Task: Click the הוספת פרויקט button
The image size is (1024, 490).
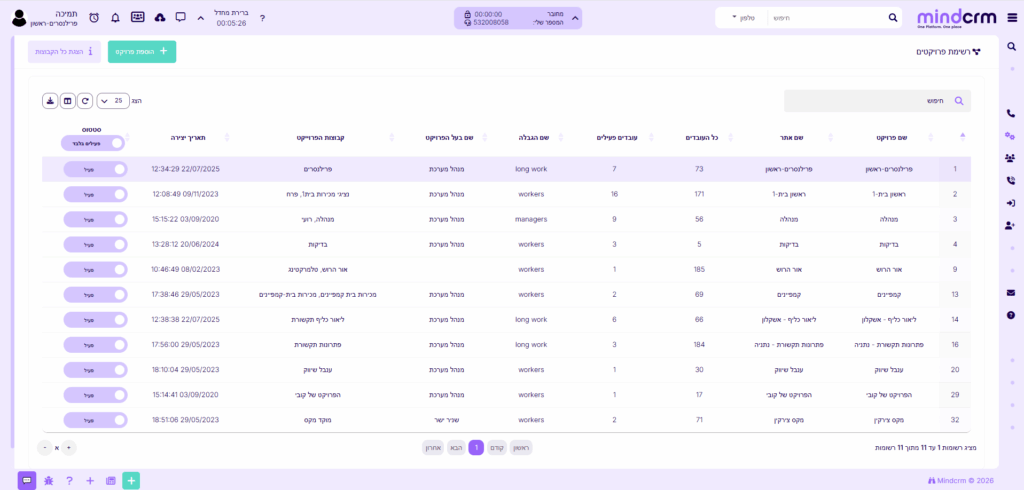Action: (x=142, y=52)
